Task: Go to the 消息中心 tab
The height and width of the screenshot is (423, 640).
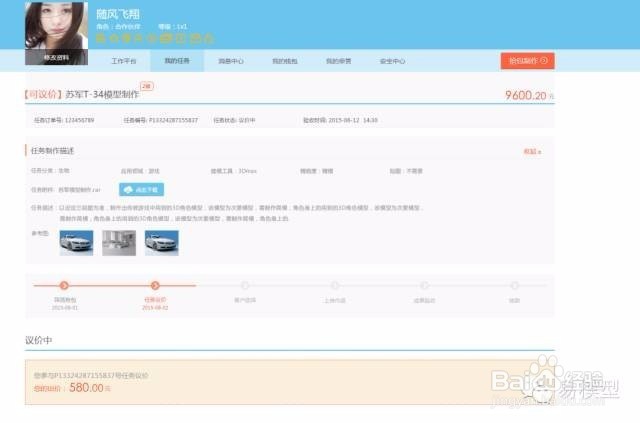Action: tap(231, 61)
